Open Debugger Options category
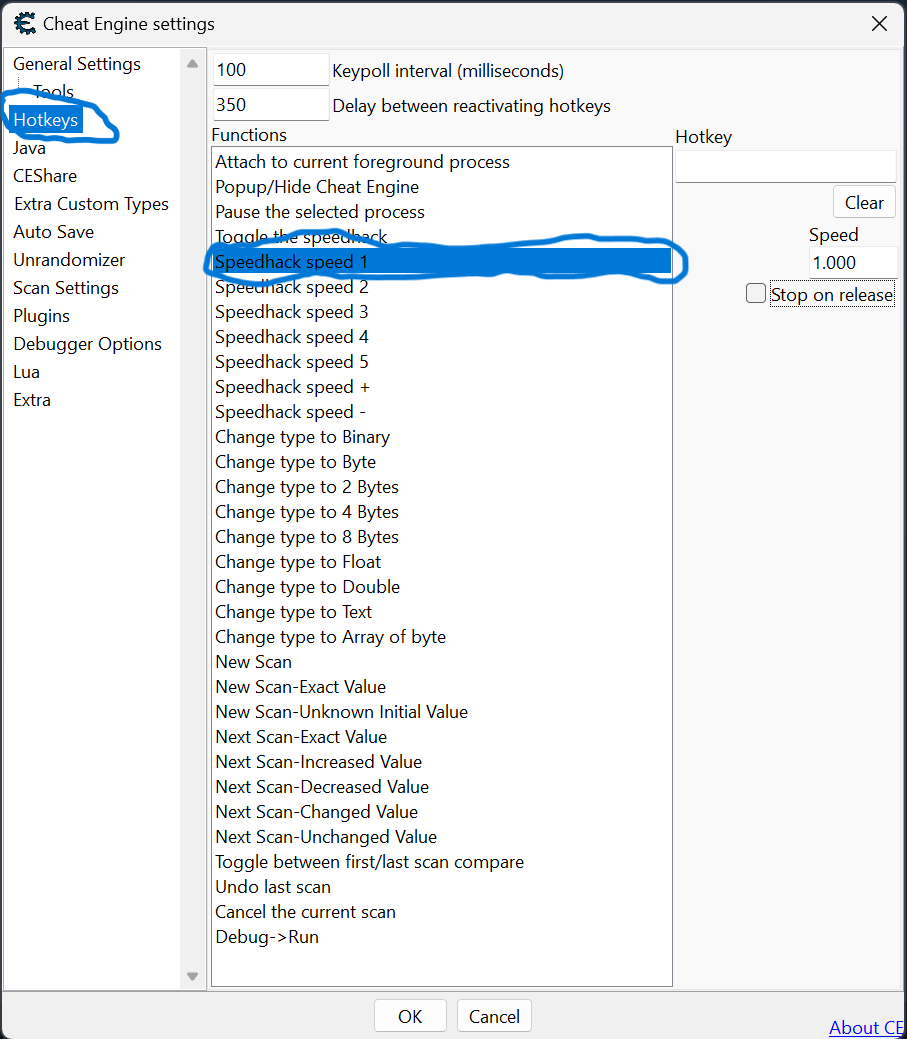The height and width of the screenshot is (1039, 907). tap(87, 344)
